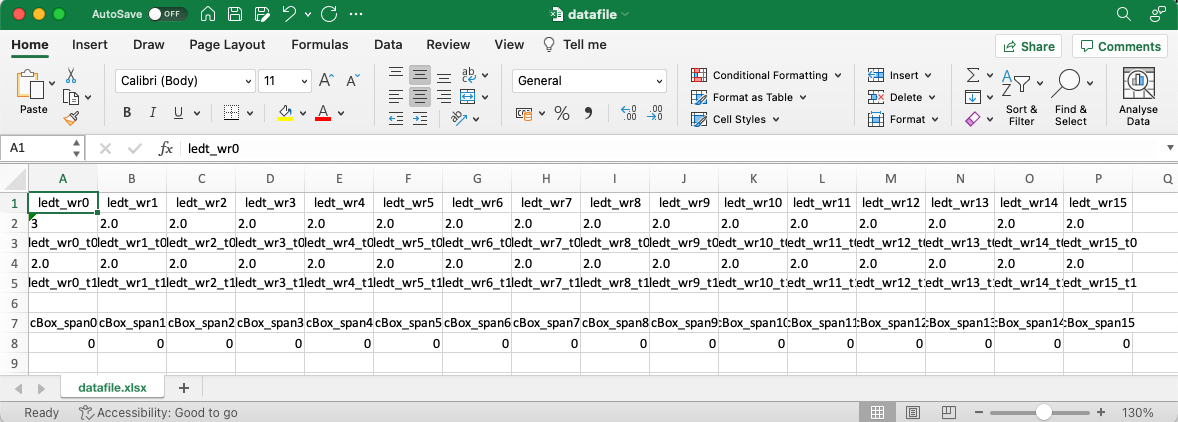Adjust the zoom slider knob
The width and height of the screenshot is (1178, 422).
click(1044, 412)
